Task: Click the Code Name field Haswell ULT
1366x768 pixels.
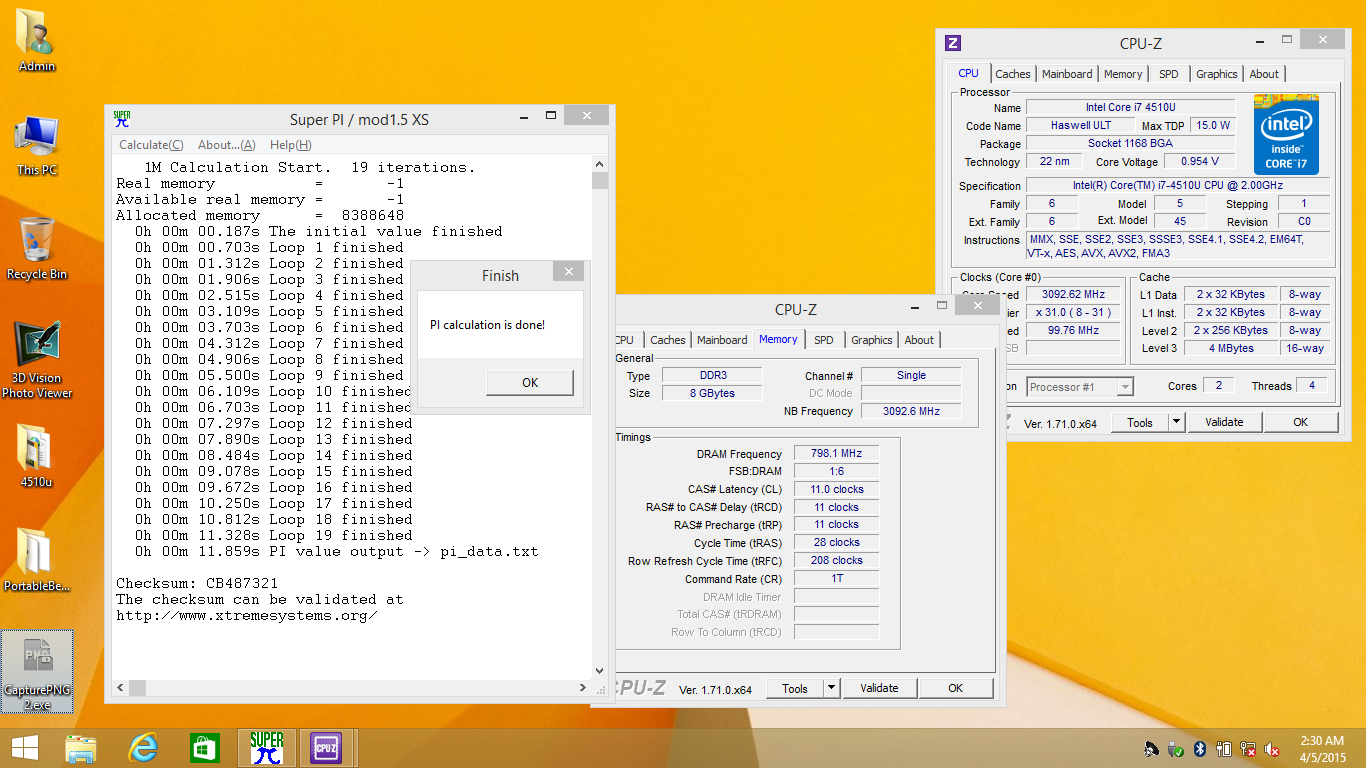Action: pos(1081,126)
